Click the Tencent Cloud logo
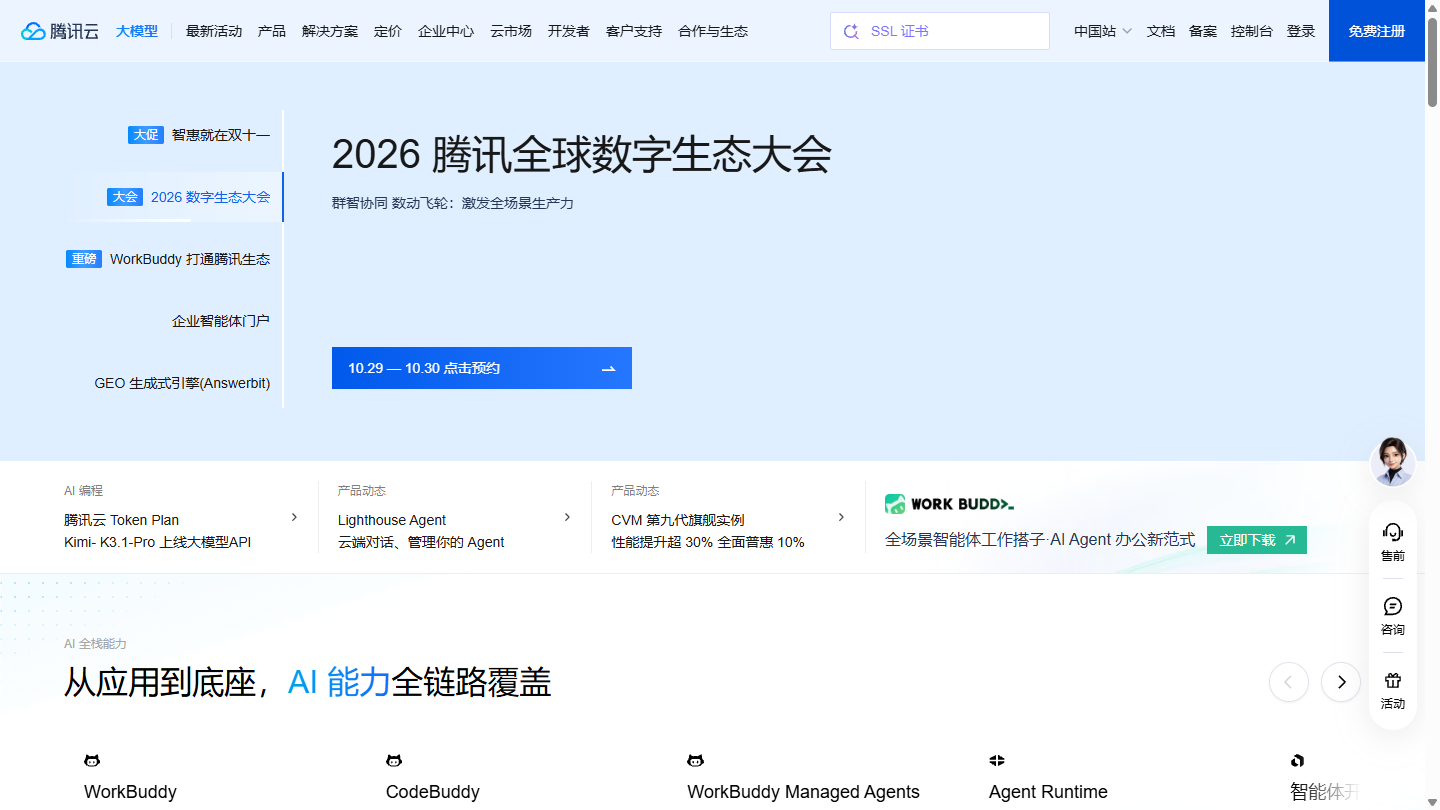This screenshot has width=1440, height=810. click(x=60, y=31)
